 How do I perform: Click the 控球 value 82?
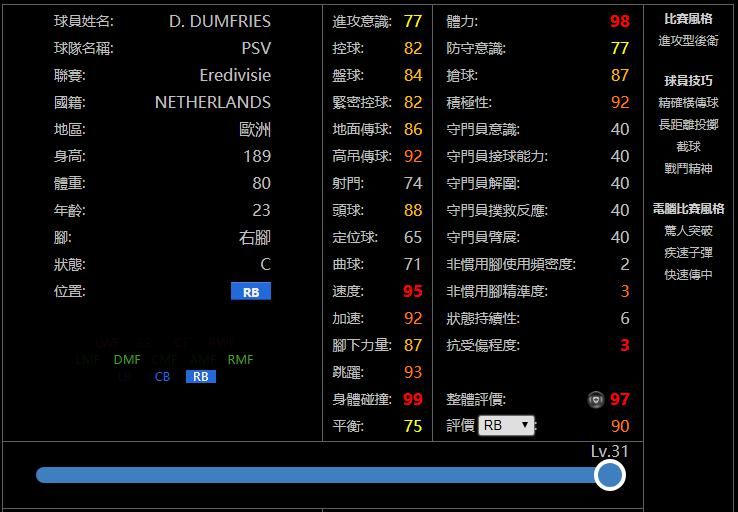(413, 48)
